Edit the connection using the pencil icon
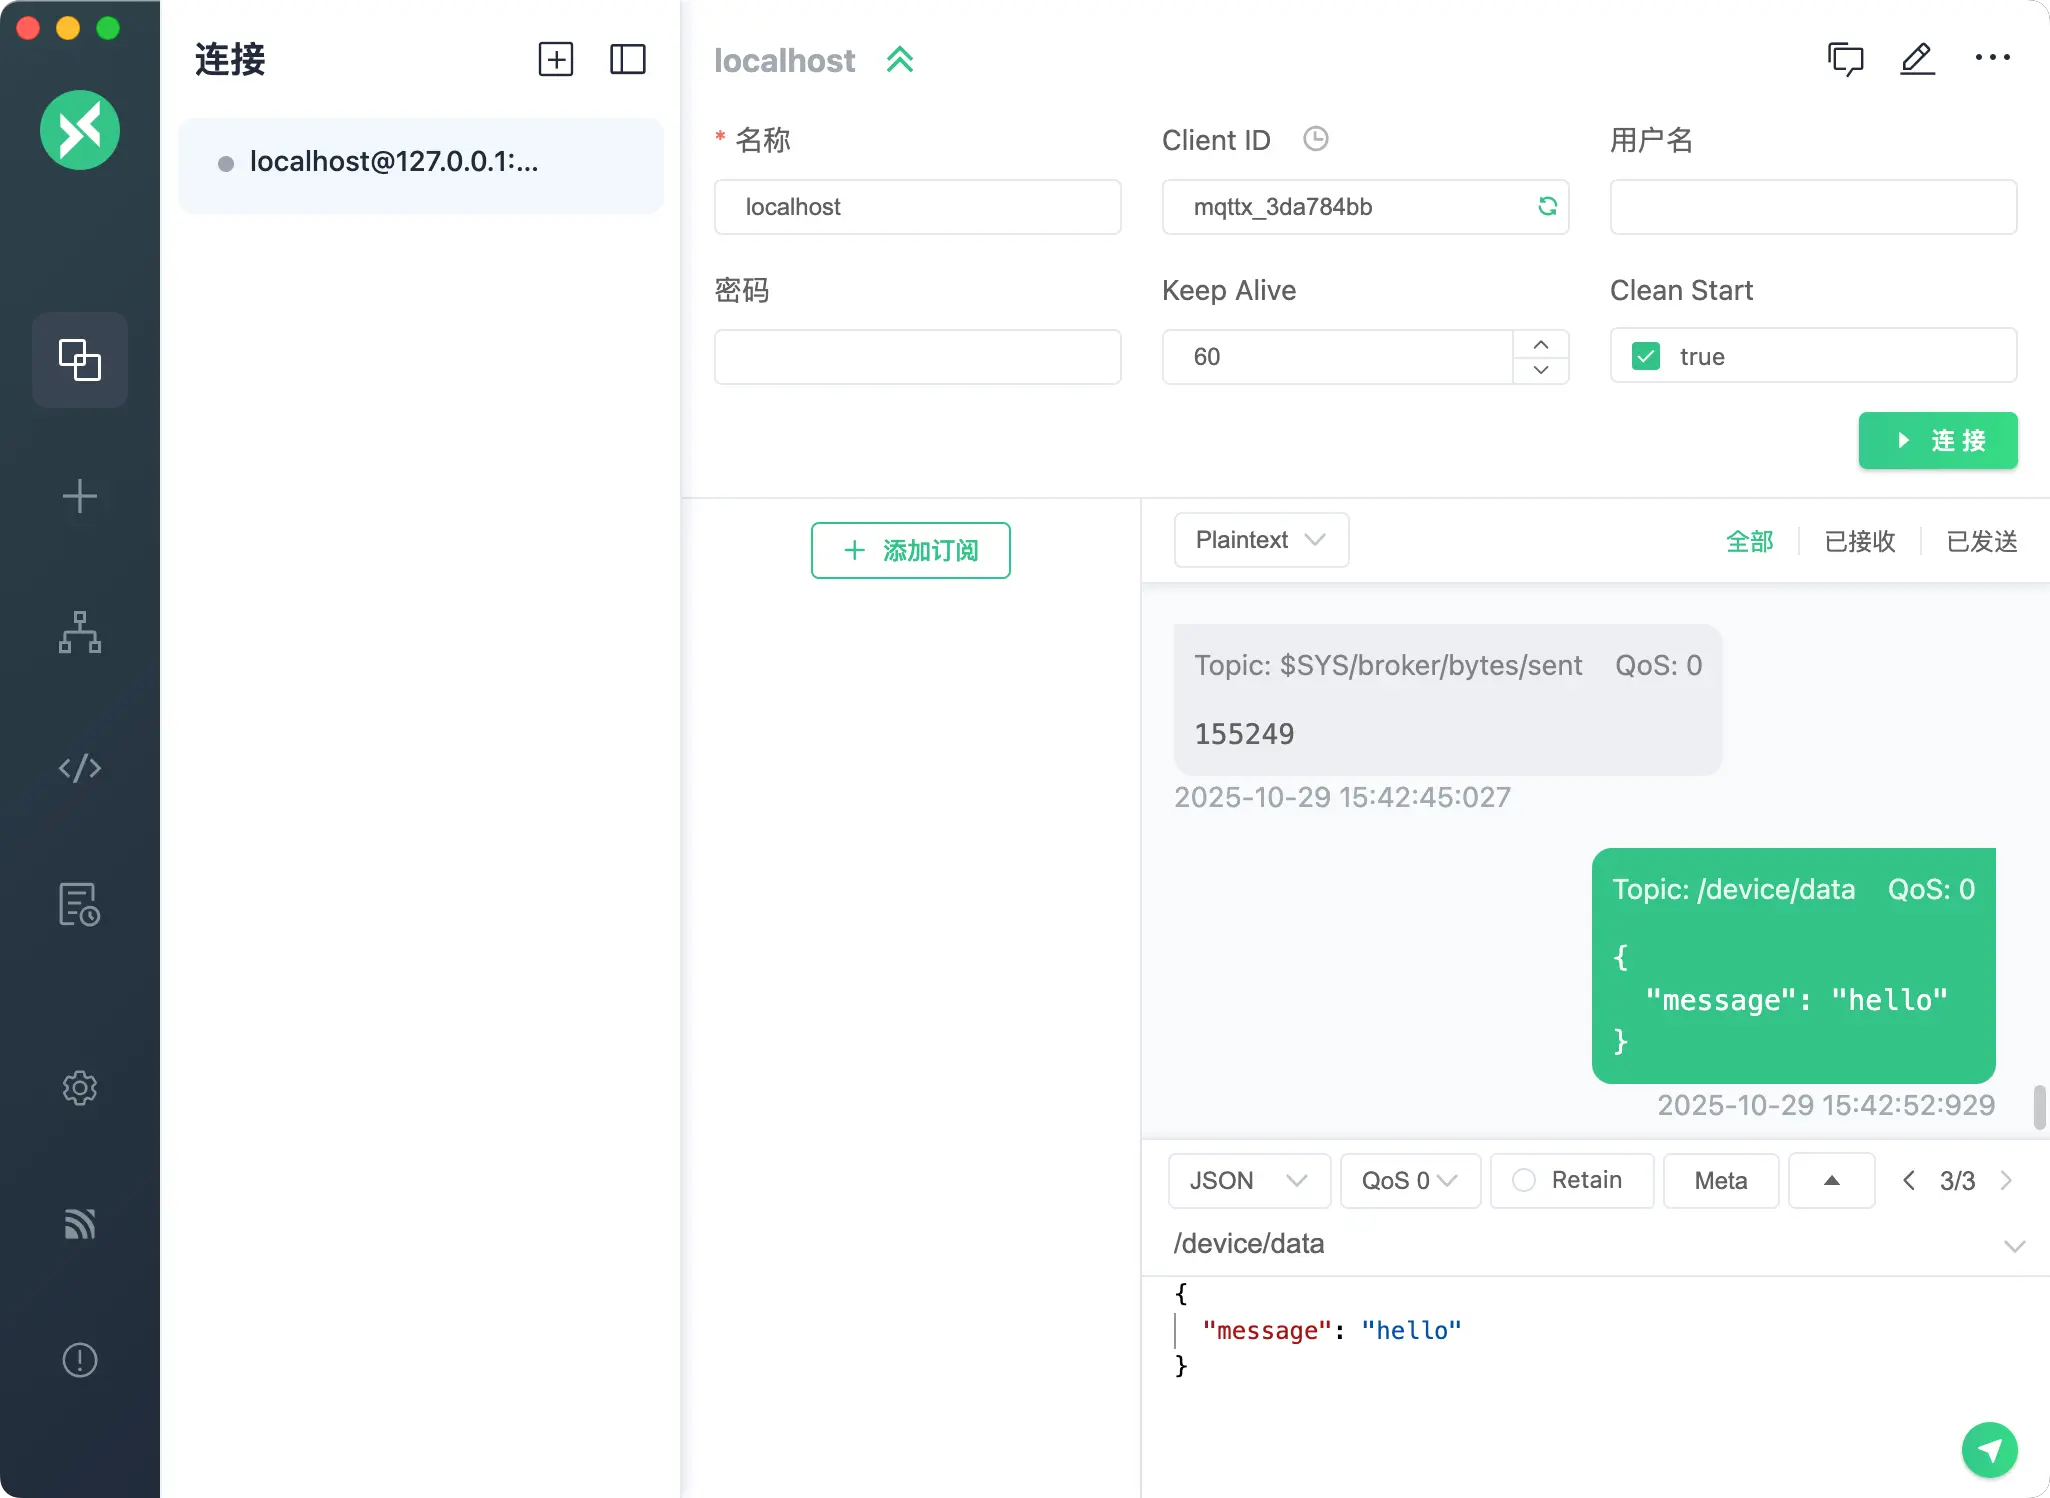Image resolution: width=2050 pixels, height=1498 pixels. coord(1917,59)
